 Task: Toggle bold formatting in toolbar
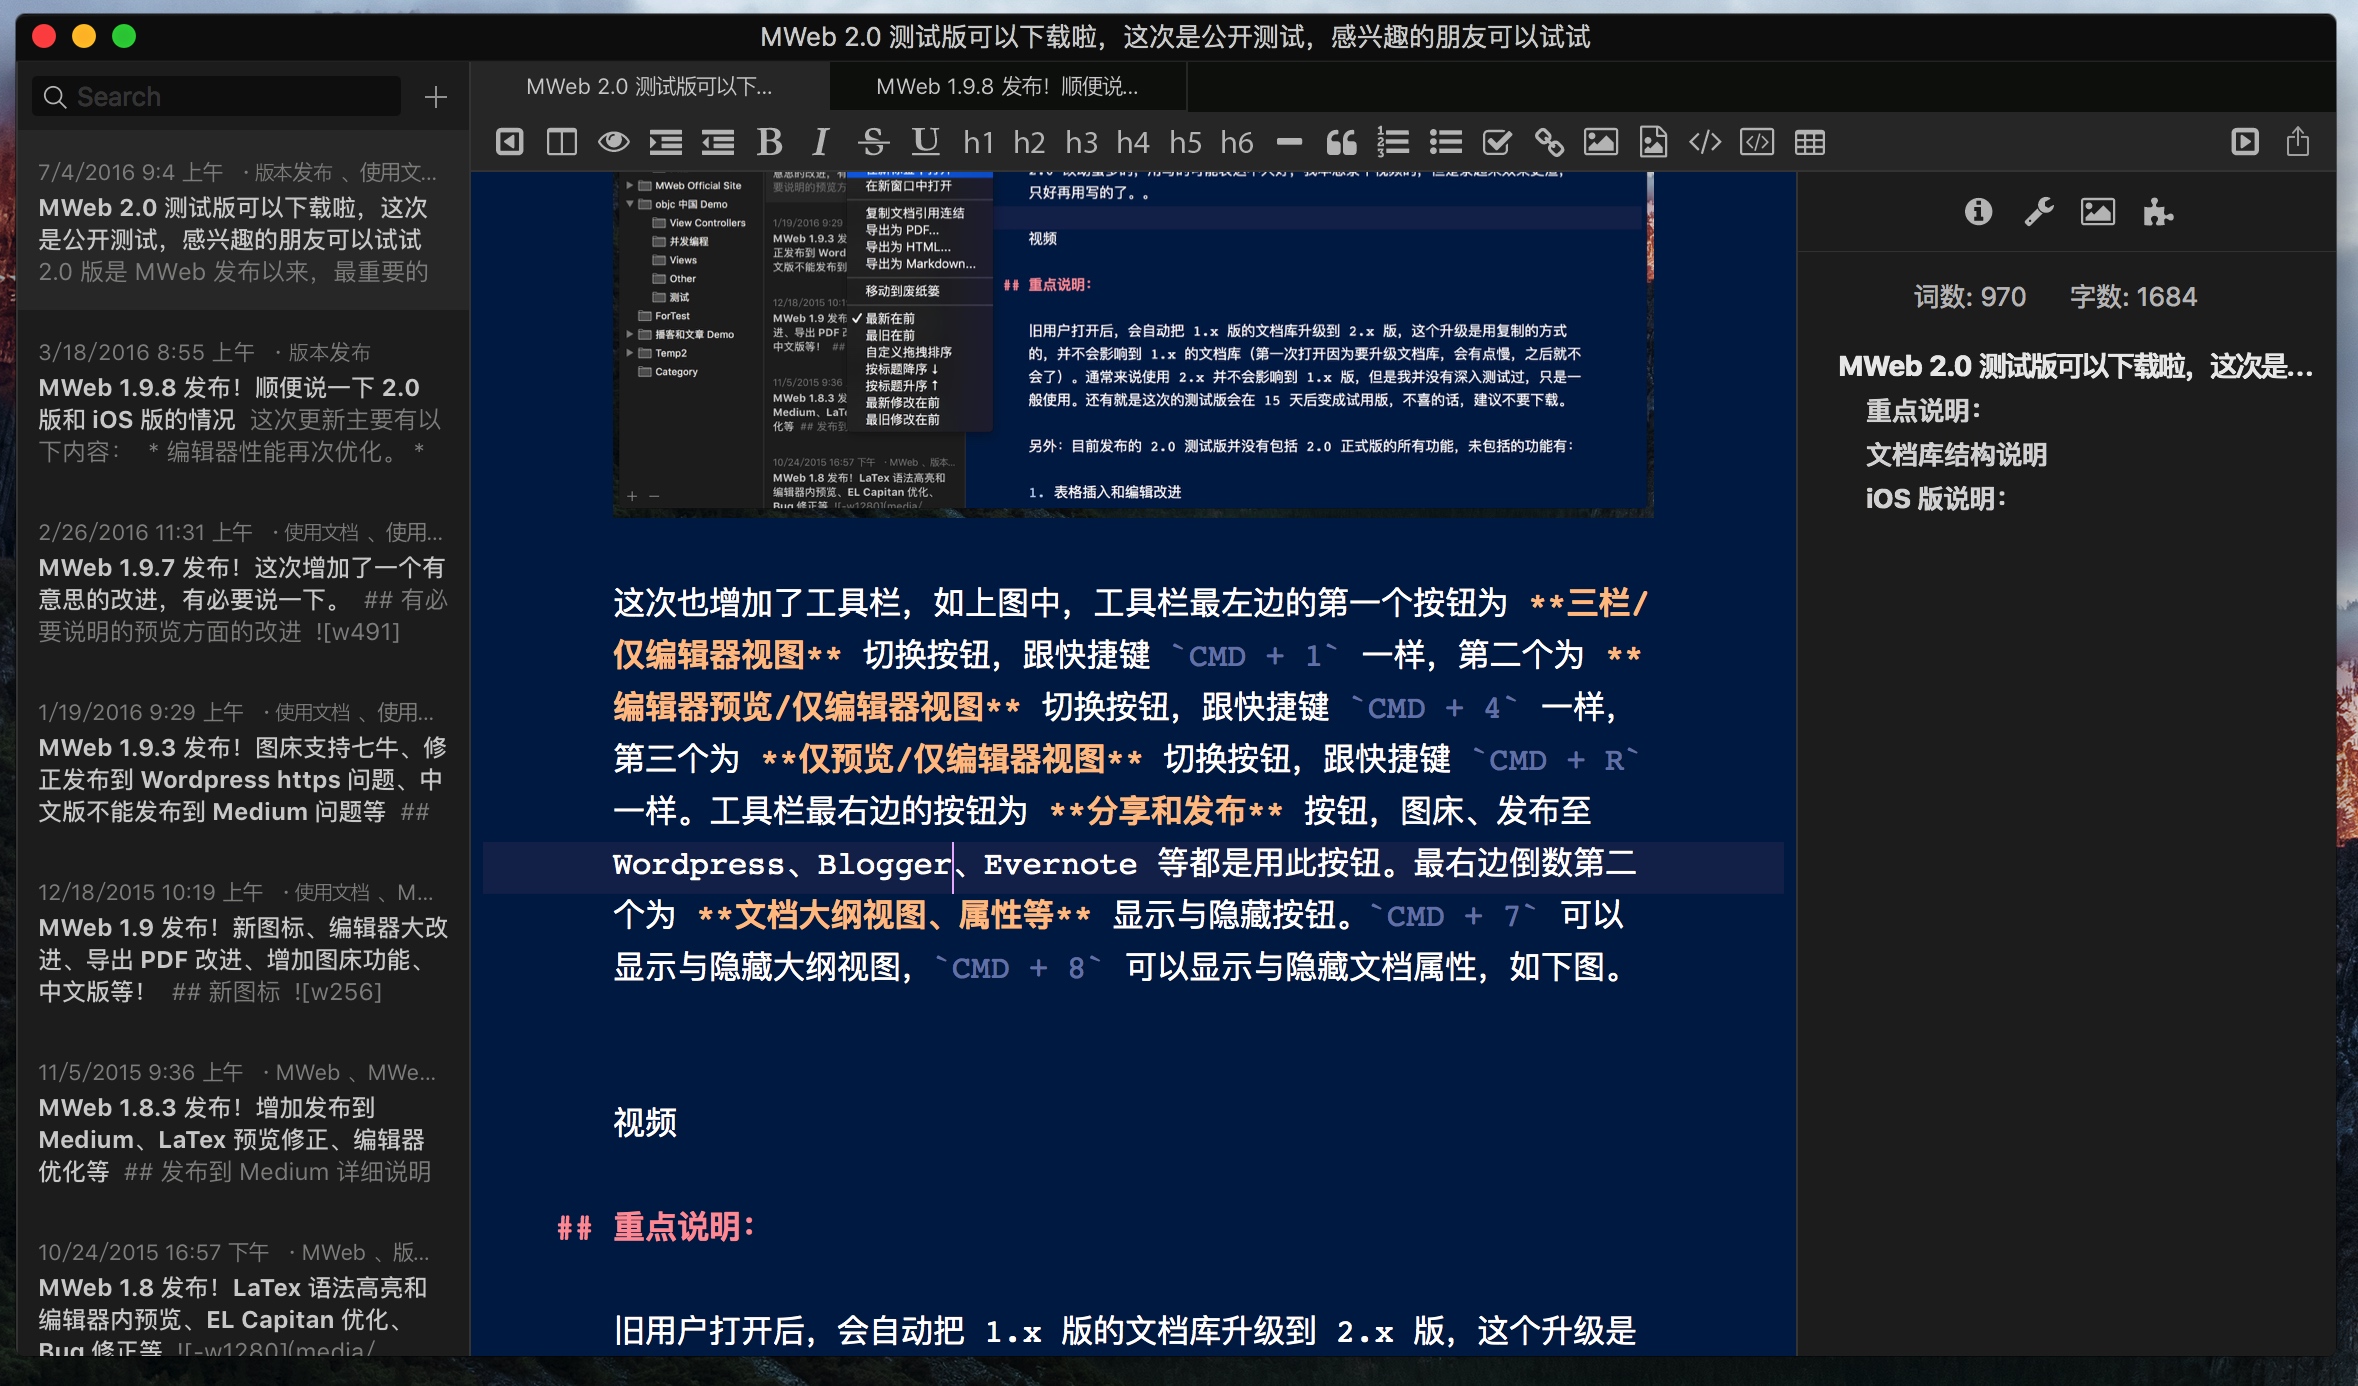tap(769, 143)
